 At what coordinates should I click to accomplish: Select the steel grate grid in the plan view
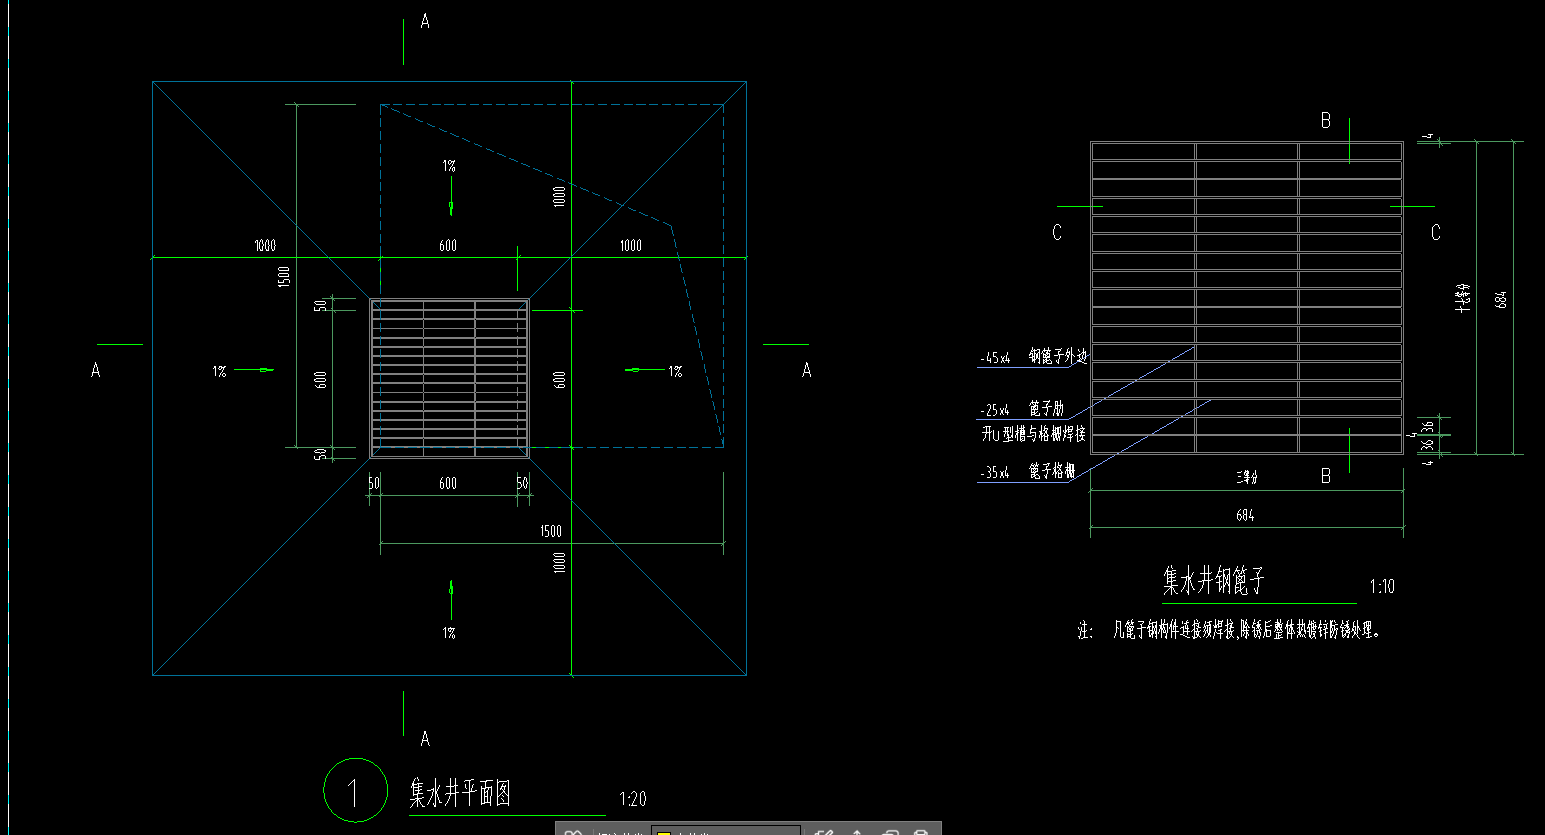click(449, 378)
